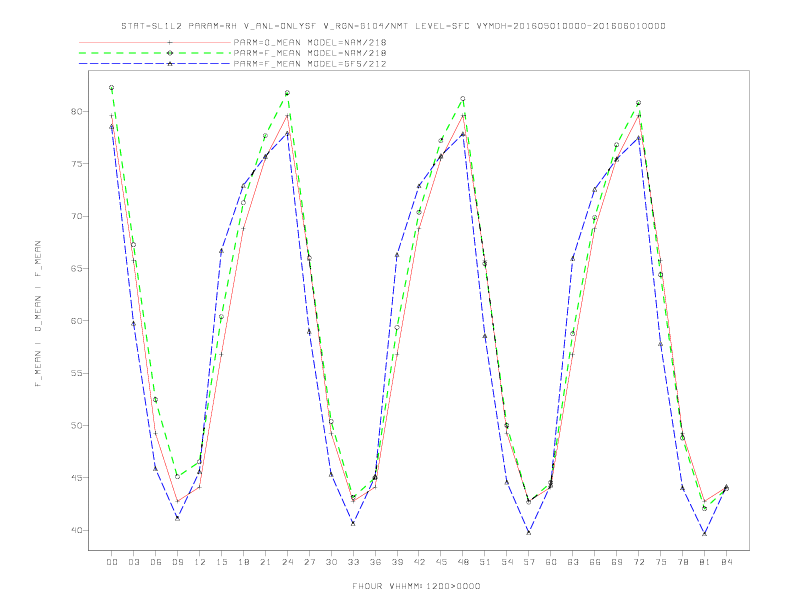Click x-axis tick label 09
This screenshot has height=612, width=792.
click(177, 562)
